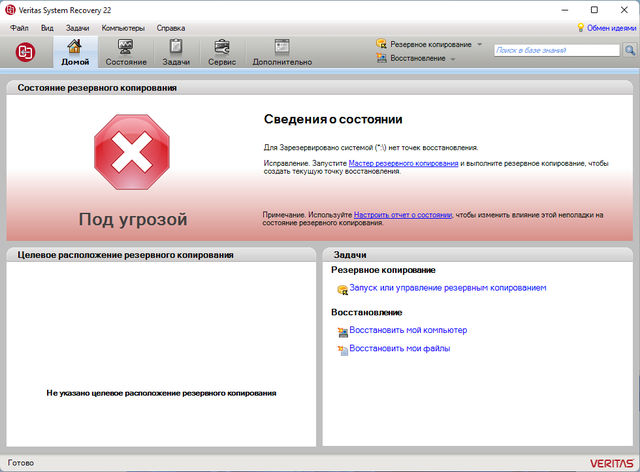Open the Задачи tasks view

pyautogui.click(x=176, y=52)
